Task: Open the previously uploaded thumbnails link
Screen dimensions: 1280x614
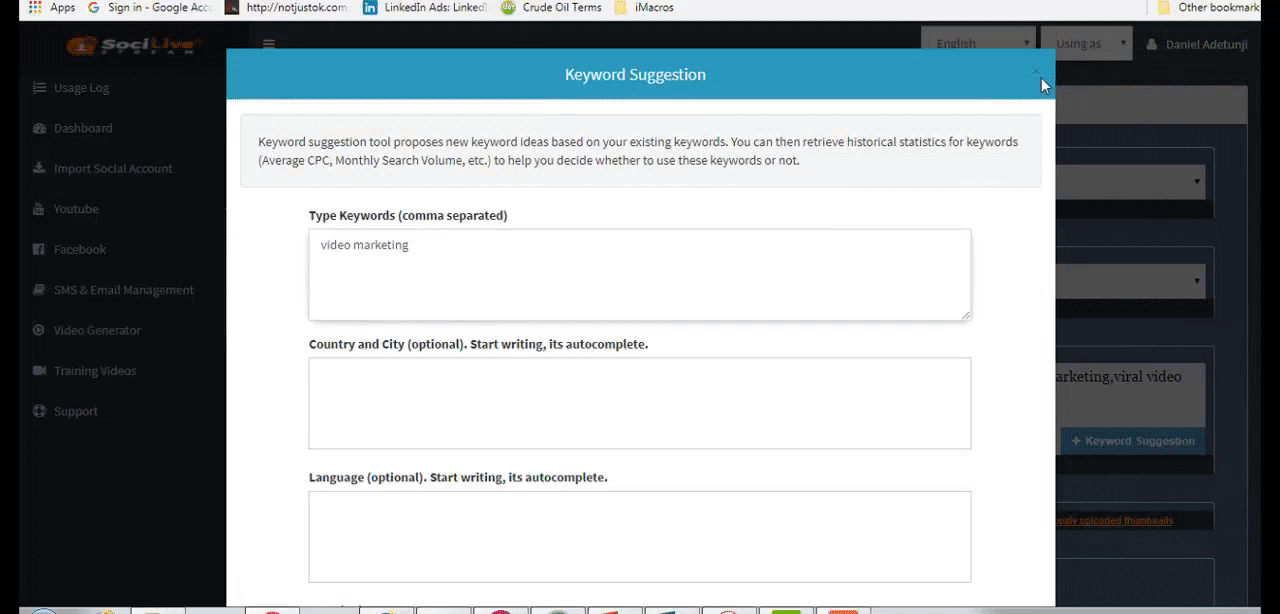Action: (1113, 520)
